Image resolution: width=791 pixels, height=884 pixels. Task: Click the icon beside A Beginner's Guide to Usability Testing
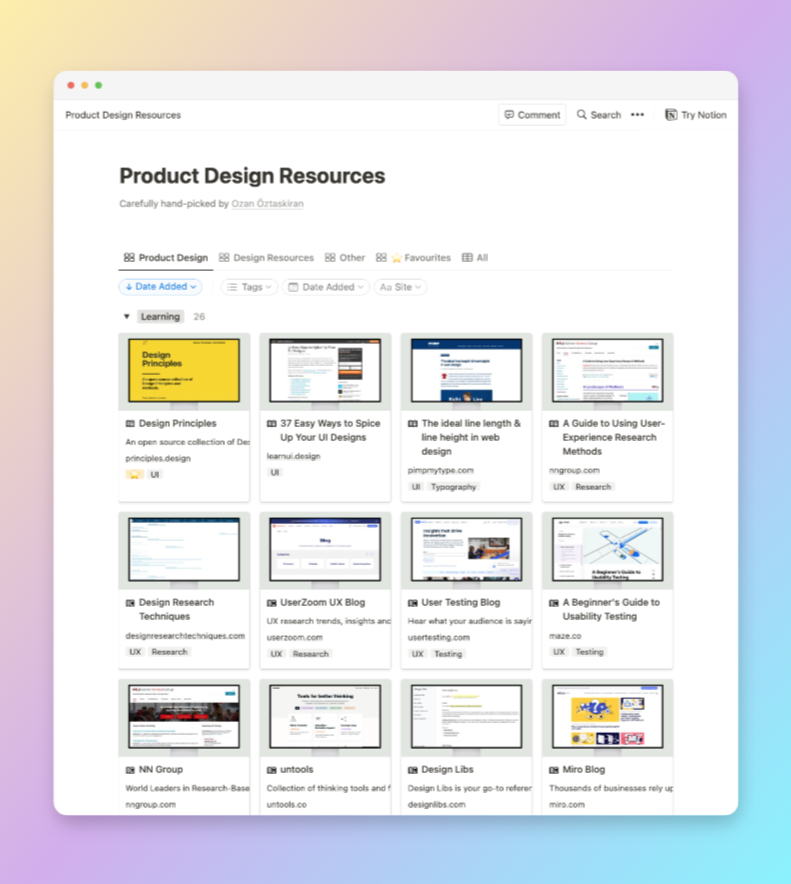pos(554,603)
